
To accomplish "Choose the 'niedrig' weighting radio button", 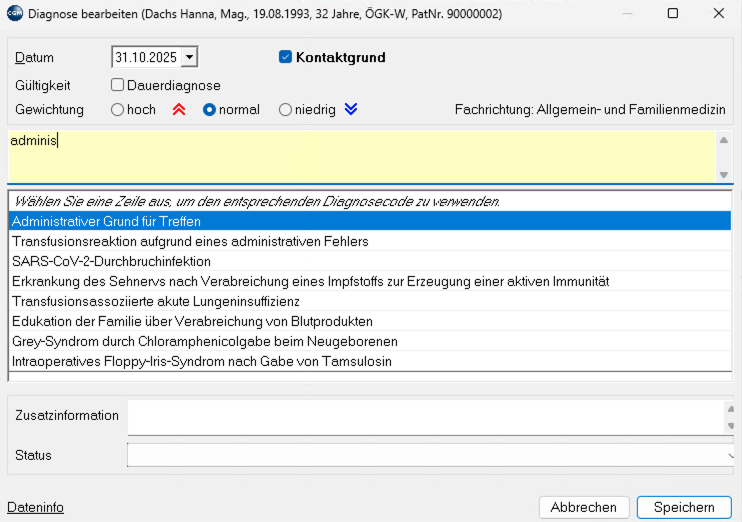I will point(286,110).
